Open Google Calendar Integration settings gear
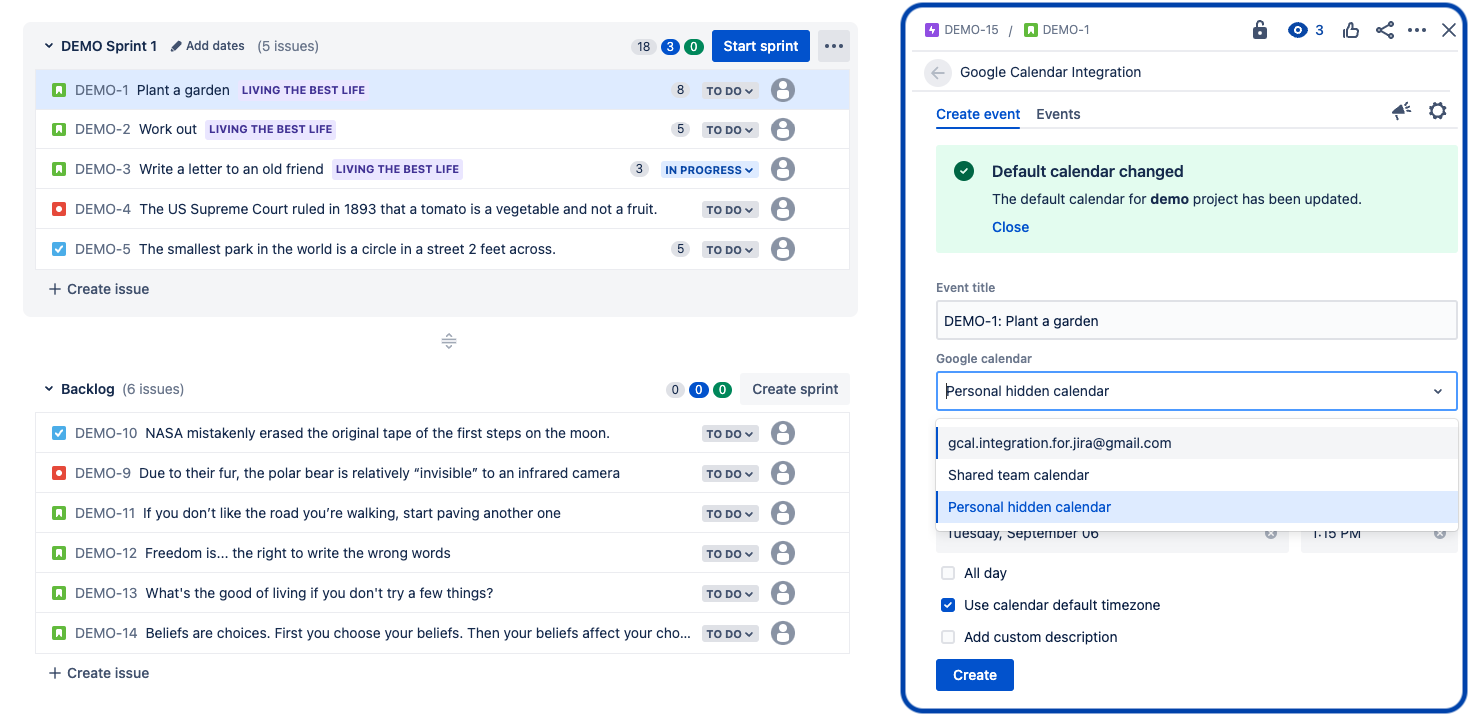 [1437, 111]
